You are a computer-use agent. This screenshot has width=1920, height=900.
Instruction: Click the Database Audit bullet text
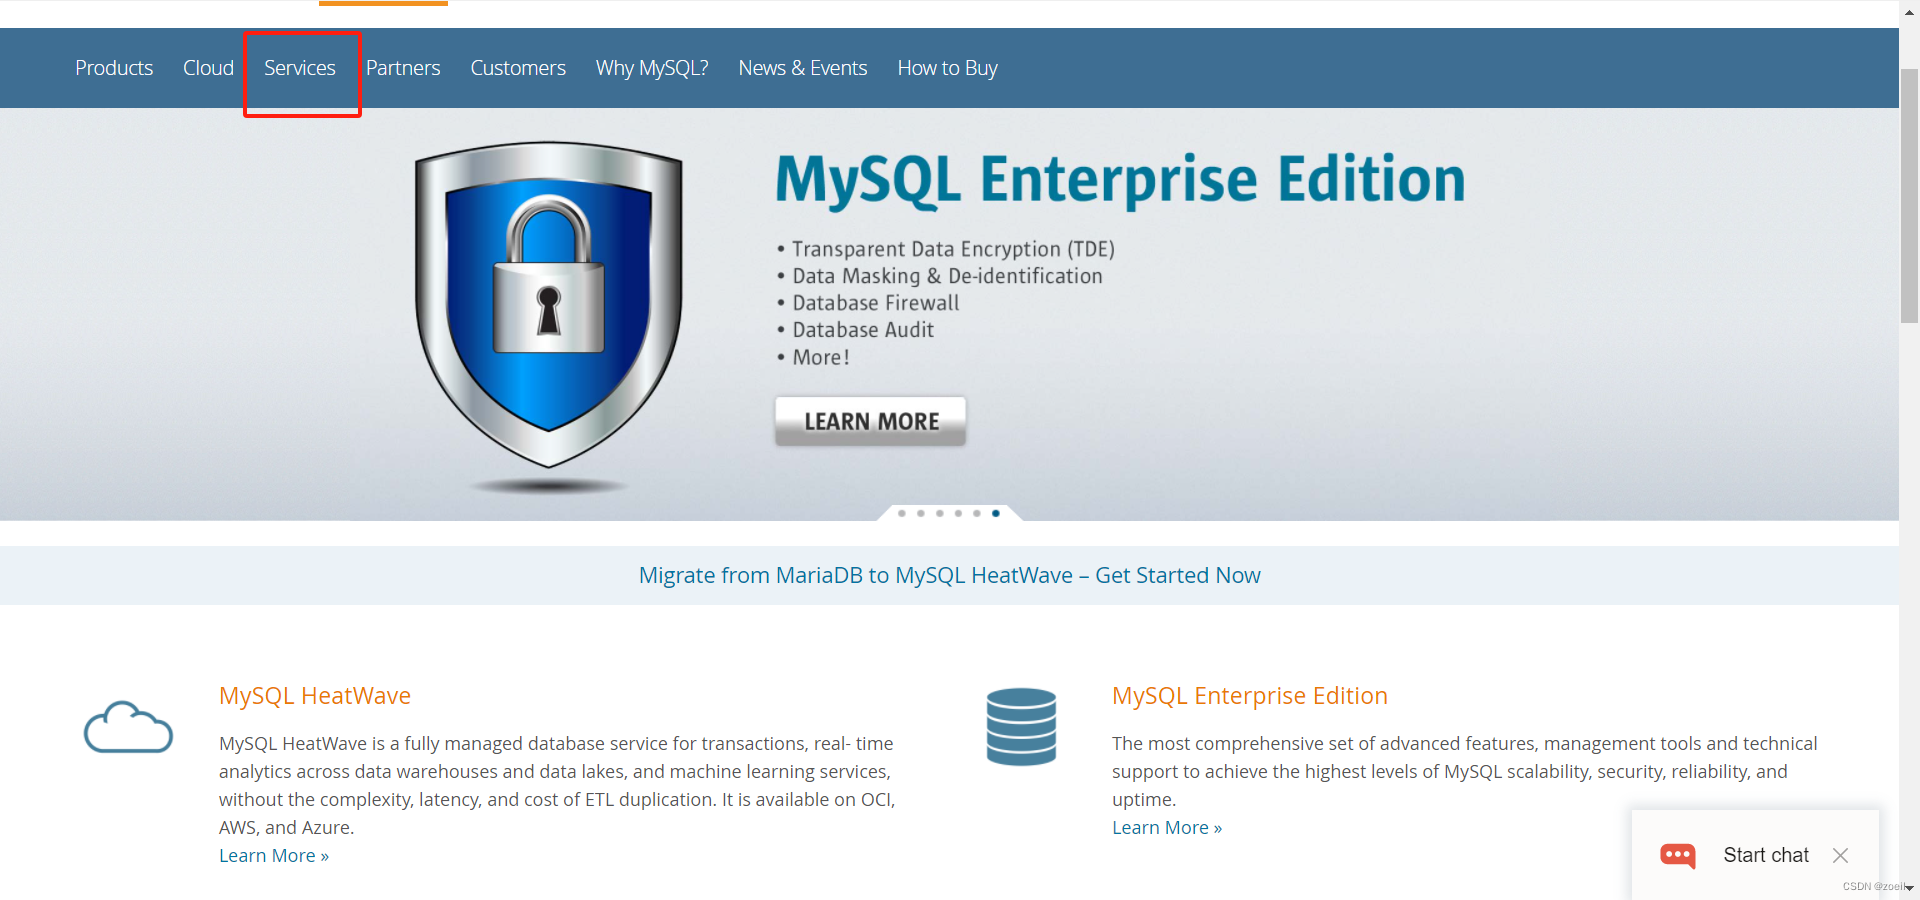863,330
